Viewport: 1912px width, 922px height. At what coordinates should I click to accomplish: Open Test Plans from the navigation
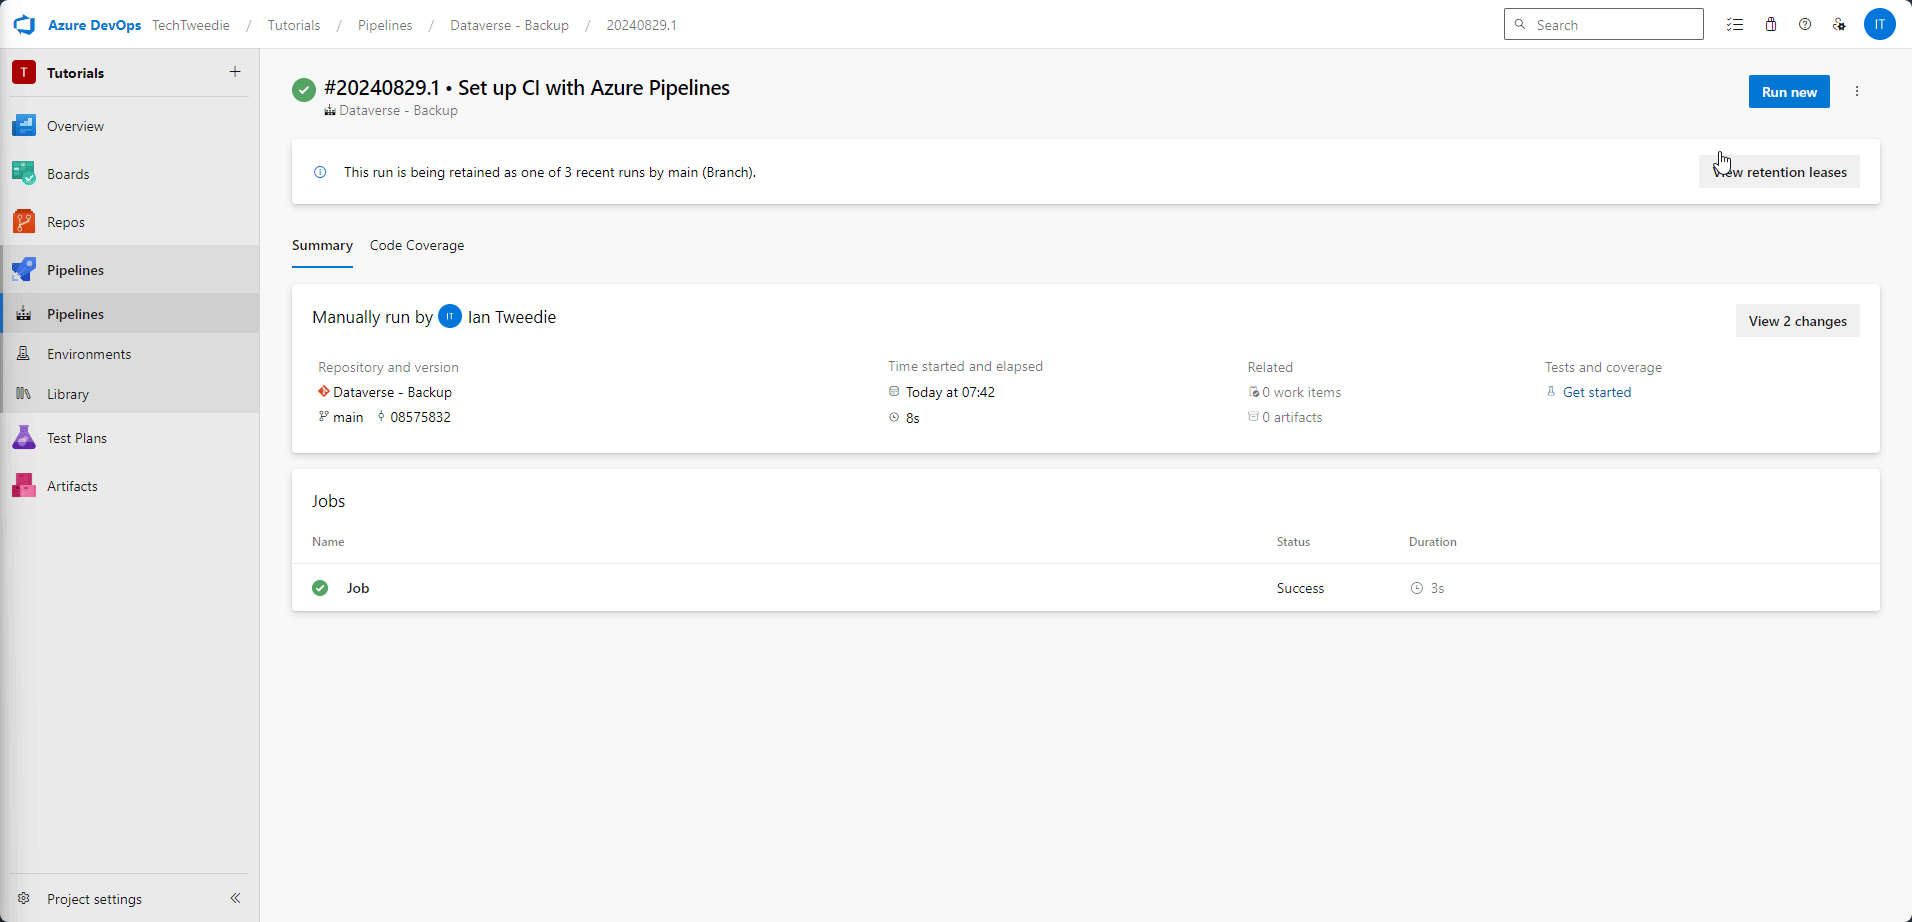click(75, 437)
